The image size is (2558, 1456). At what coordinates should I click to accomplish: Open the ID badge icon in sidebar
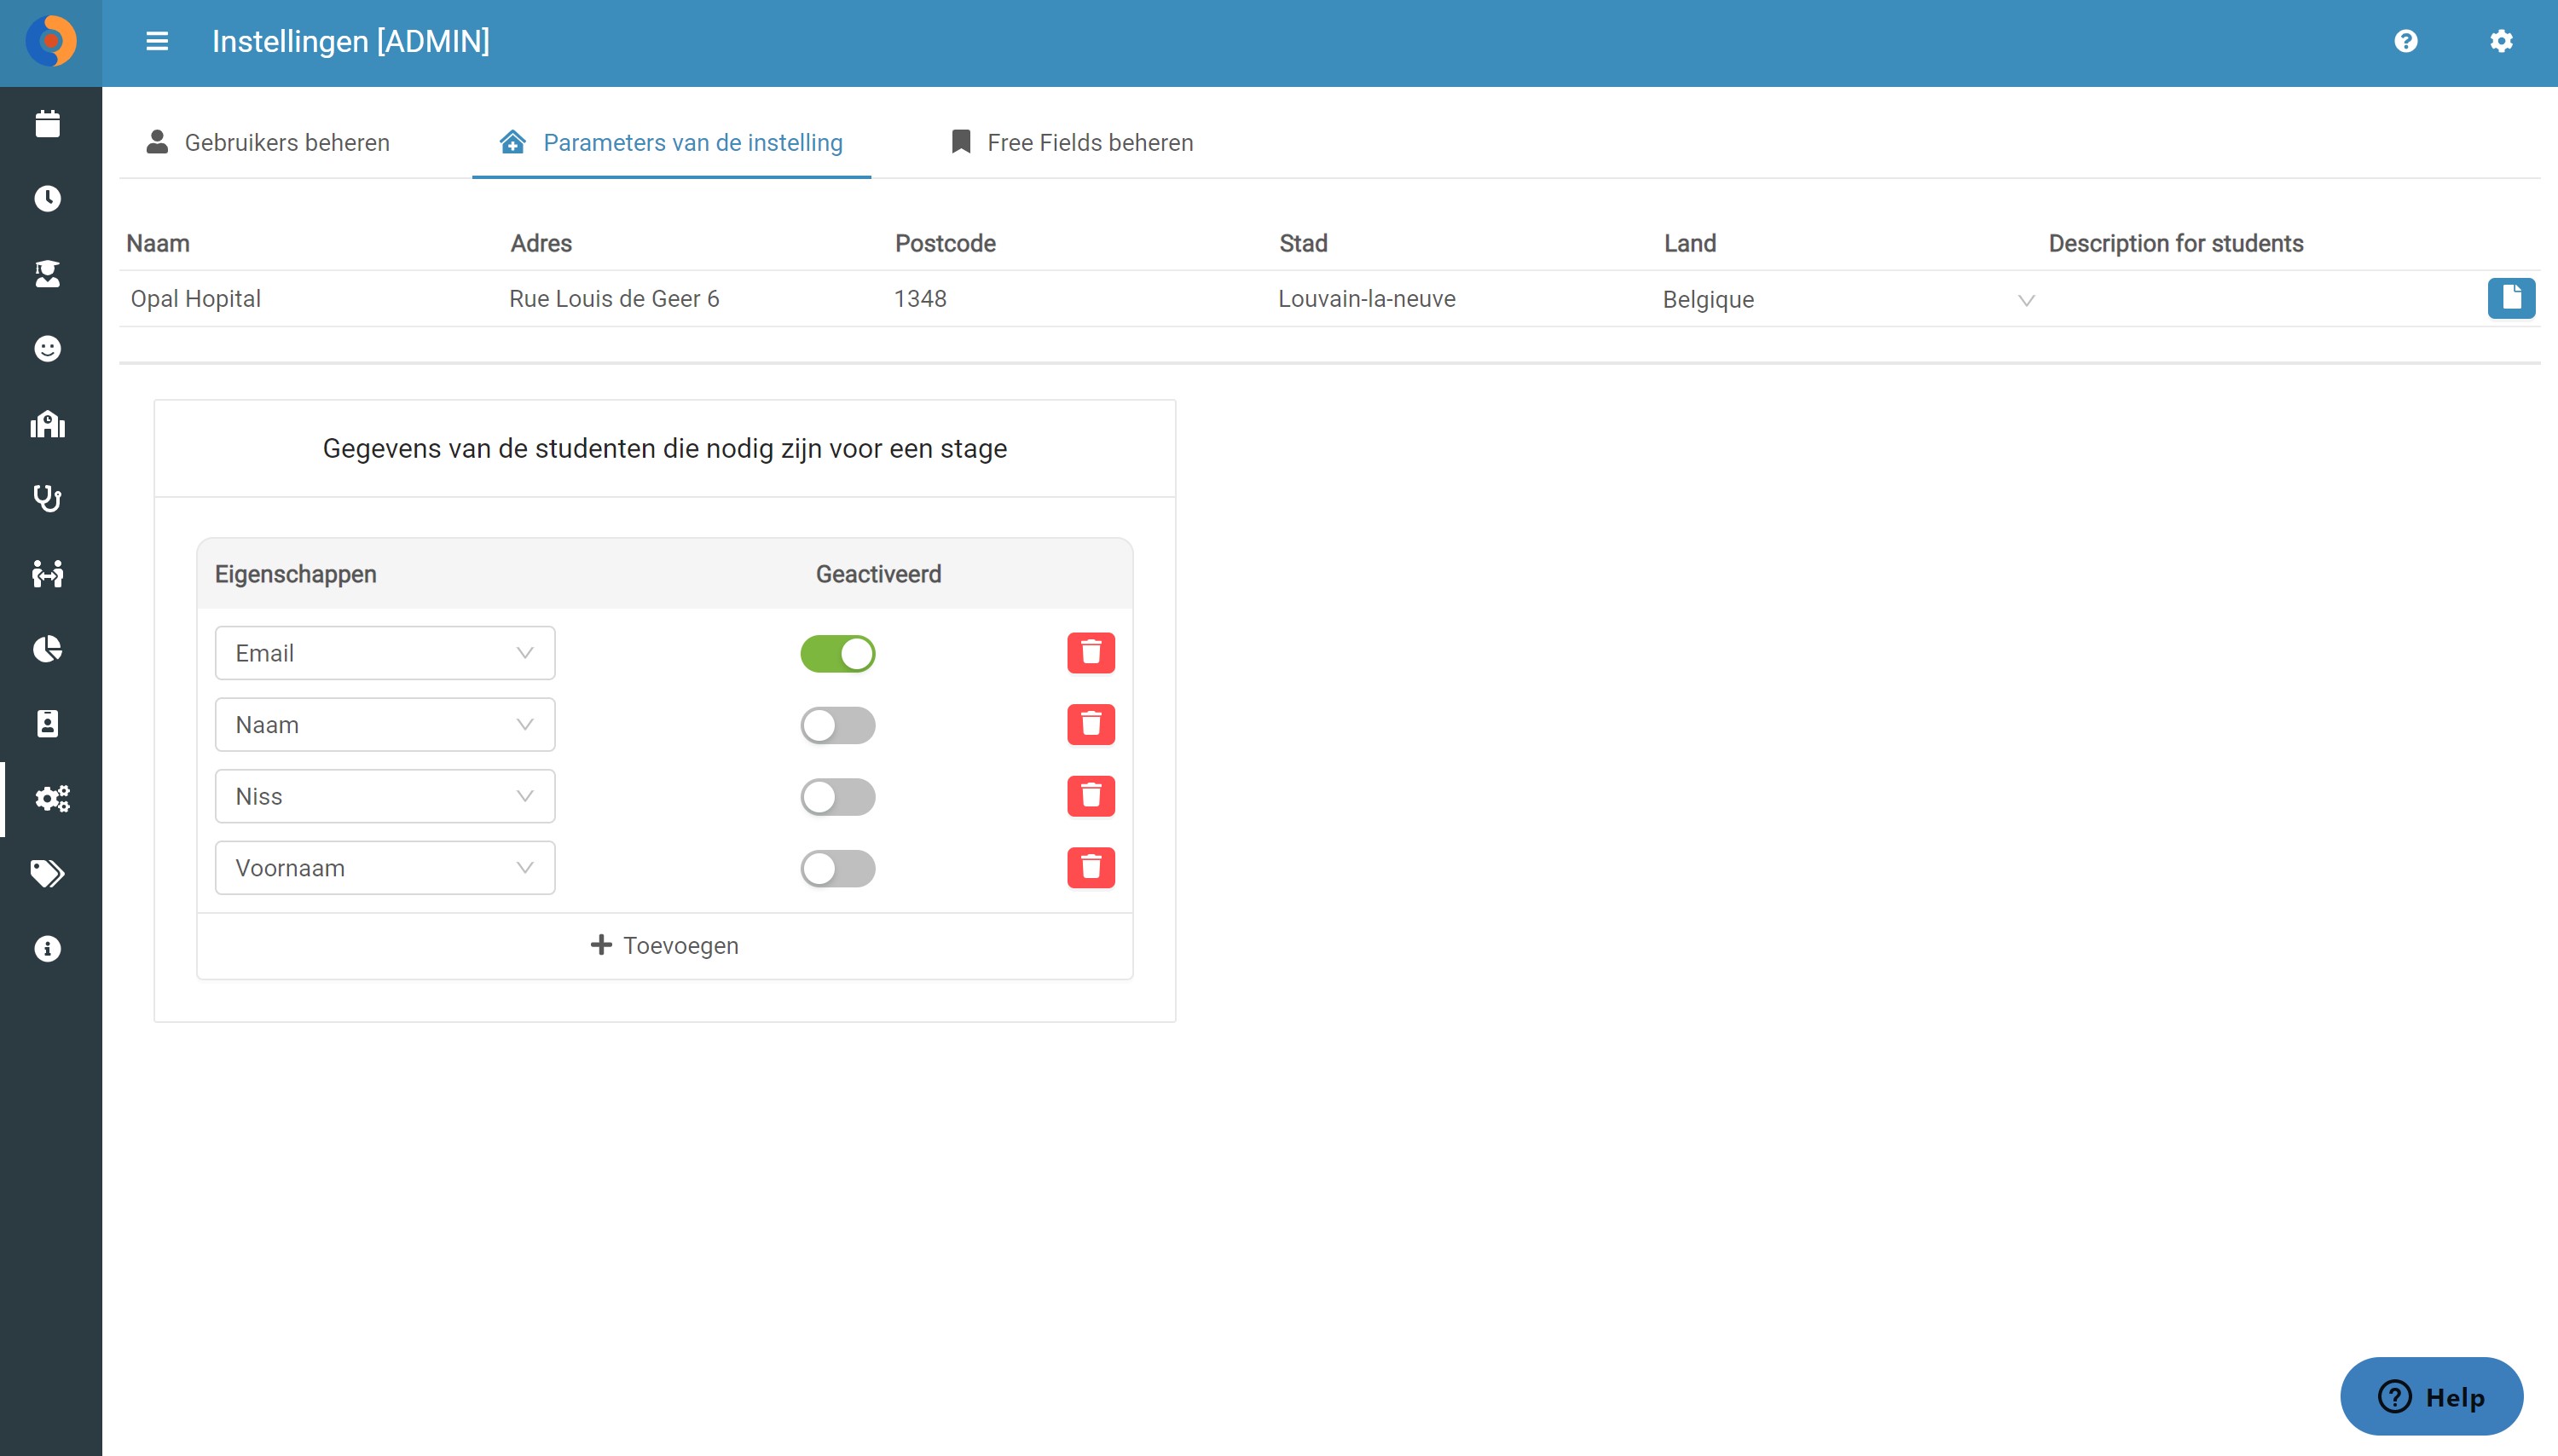[48, 724]
